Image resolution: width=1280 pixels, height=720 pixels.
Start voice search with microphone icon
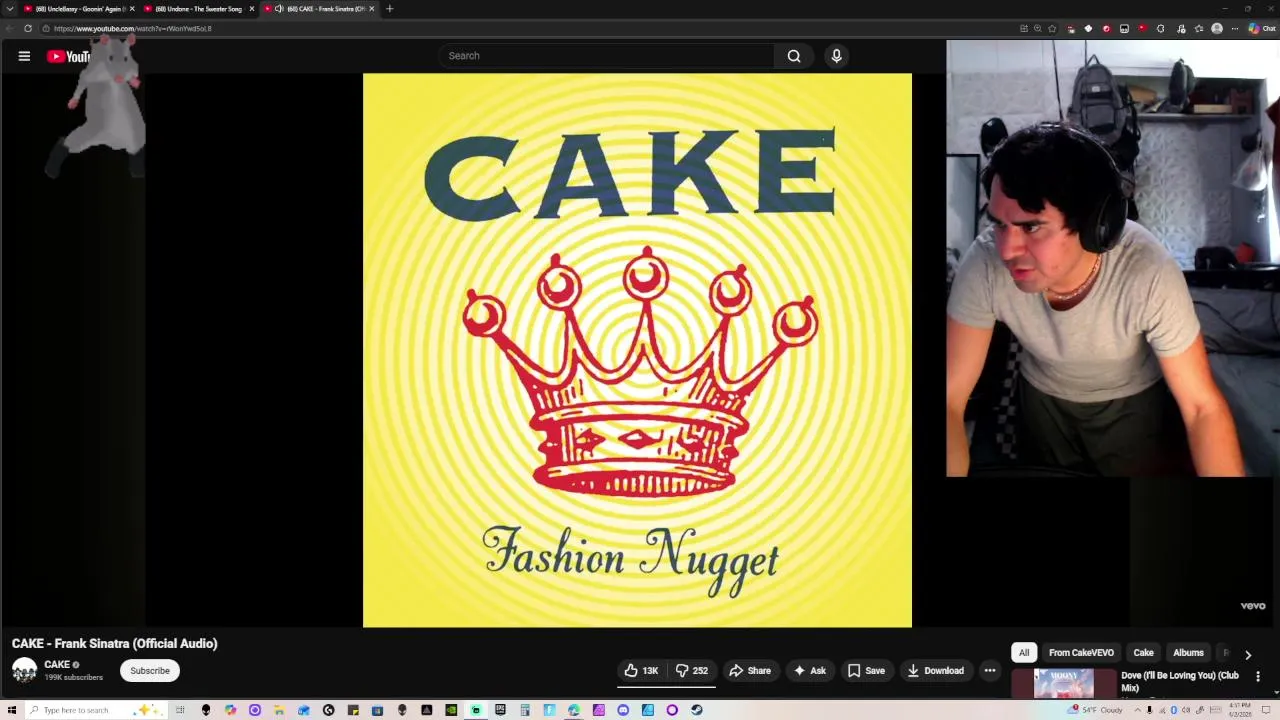tap(837, 56)
